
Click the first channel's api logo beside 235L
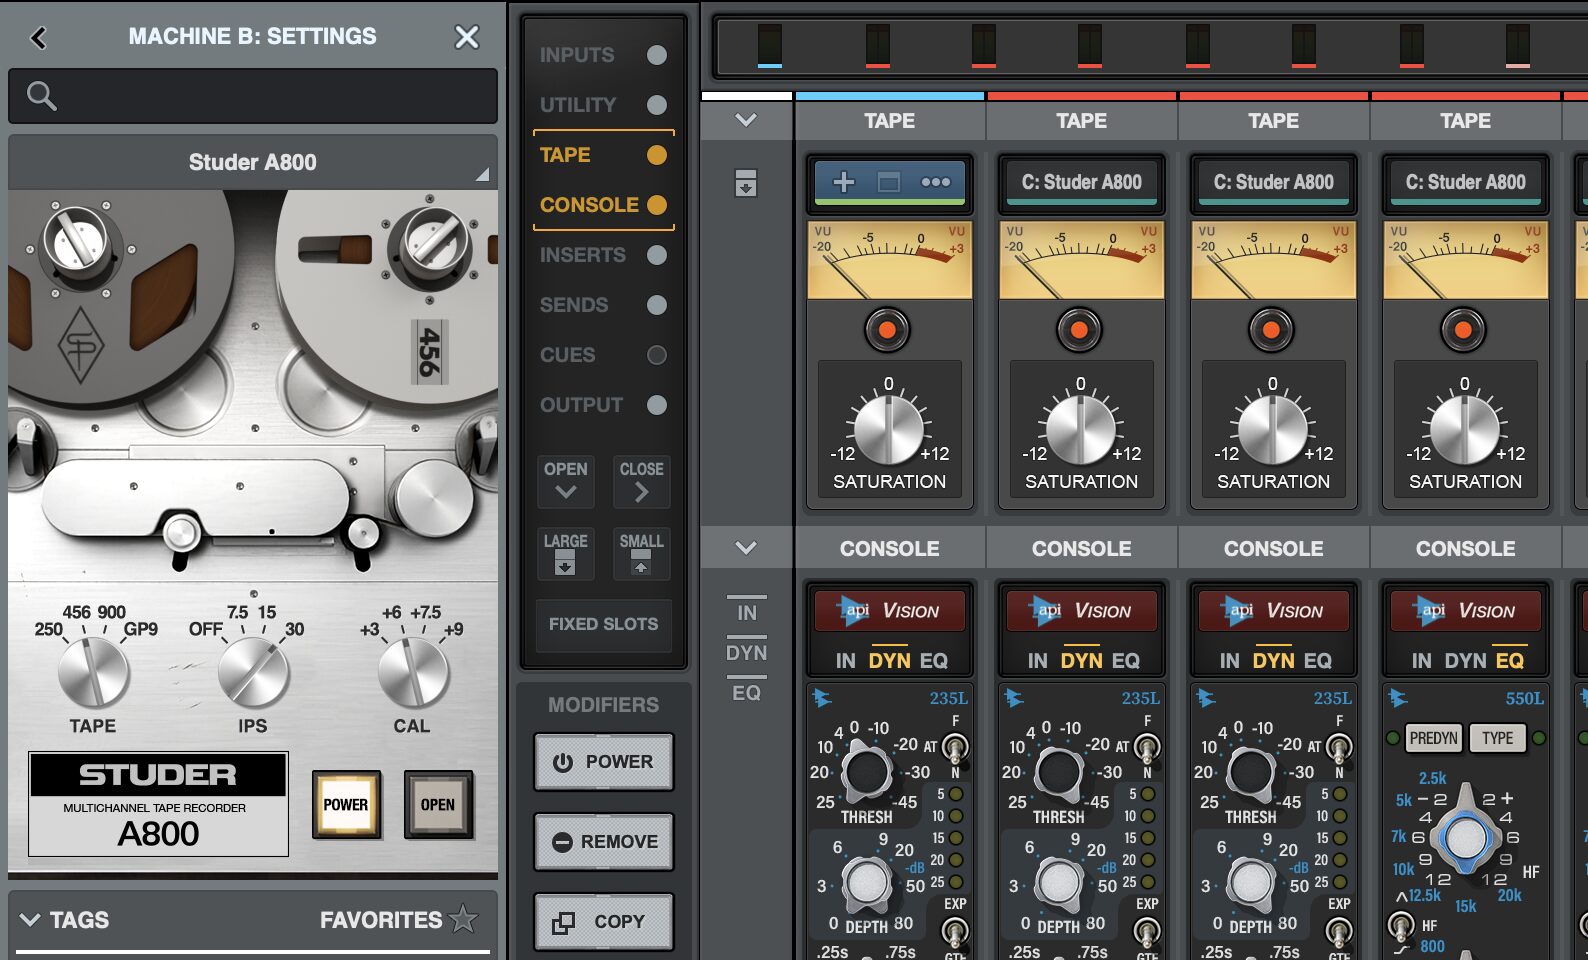[x=822, y=698]
